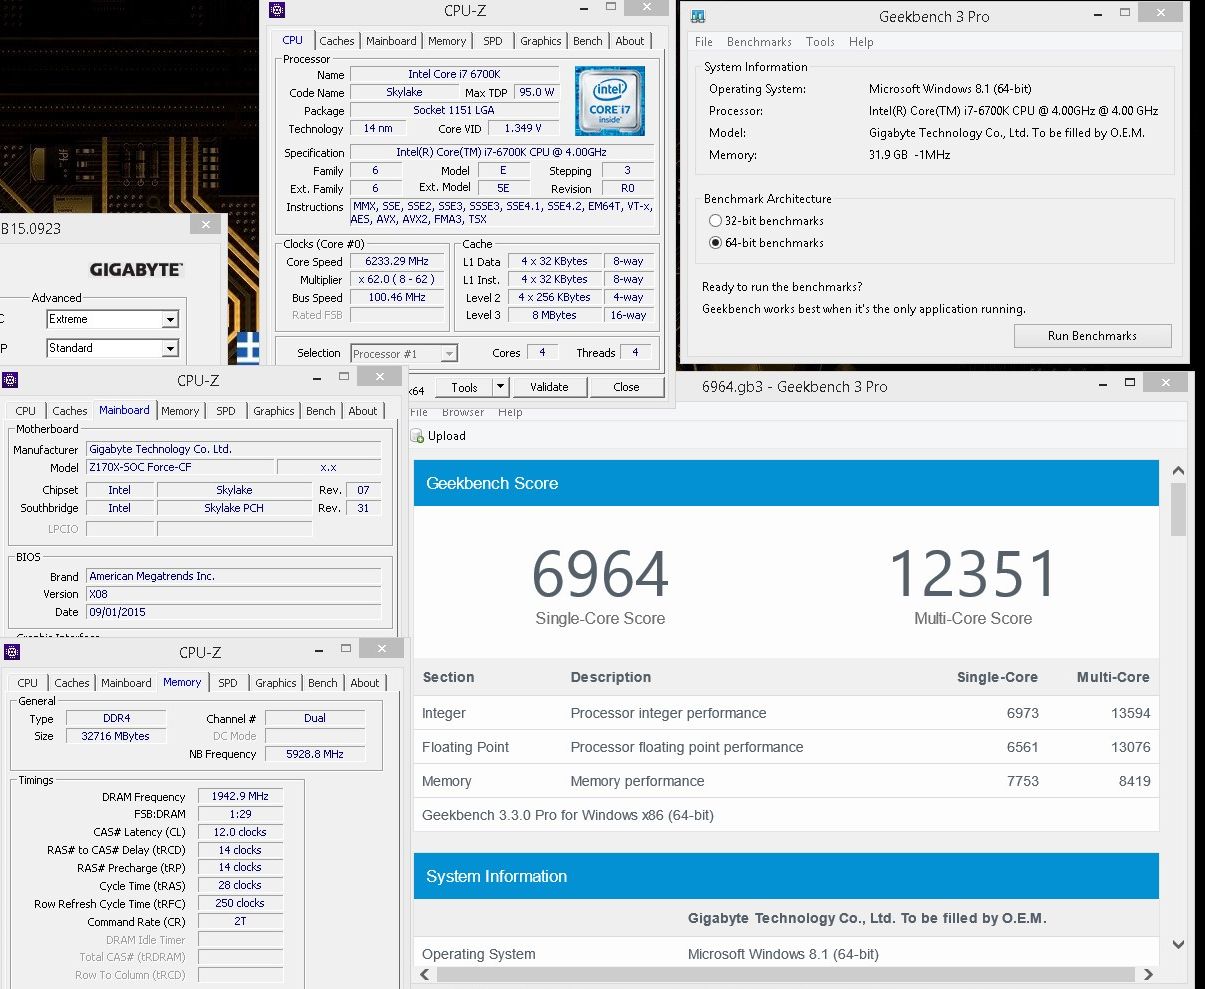Click the Upload icon in the Geekbench results window
This screenshot has height=989, width=1205.
[417, 436]
